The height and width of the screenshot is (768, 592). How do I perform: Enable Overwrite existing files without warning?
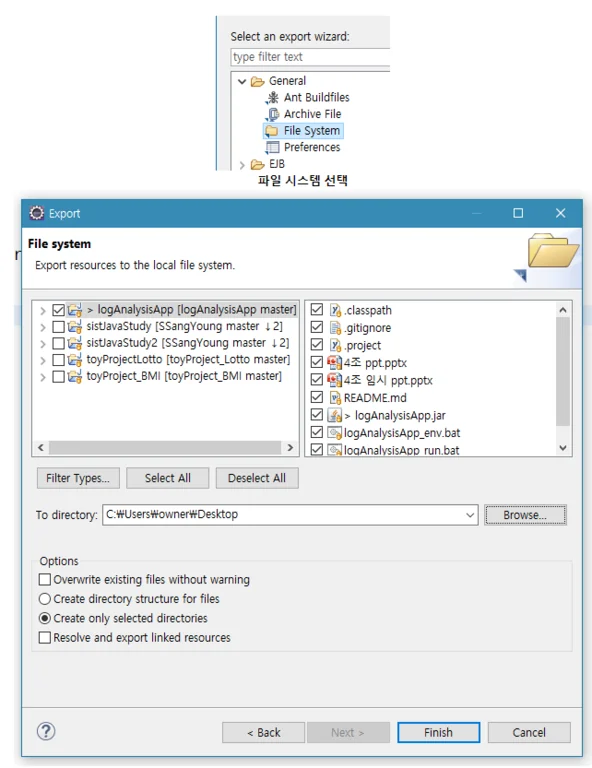(x=45, y=579)
